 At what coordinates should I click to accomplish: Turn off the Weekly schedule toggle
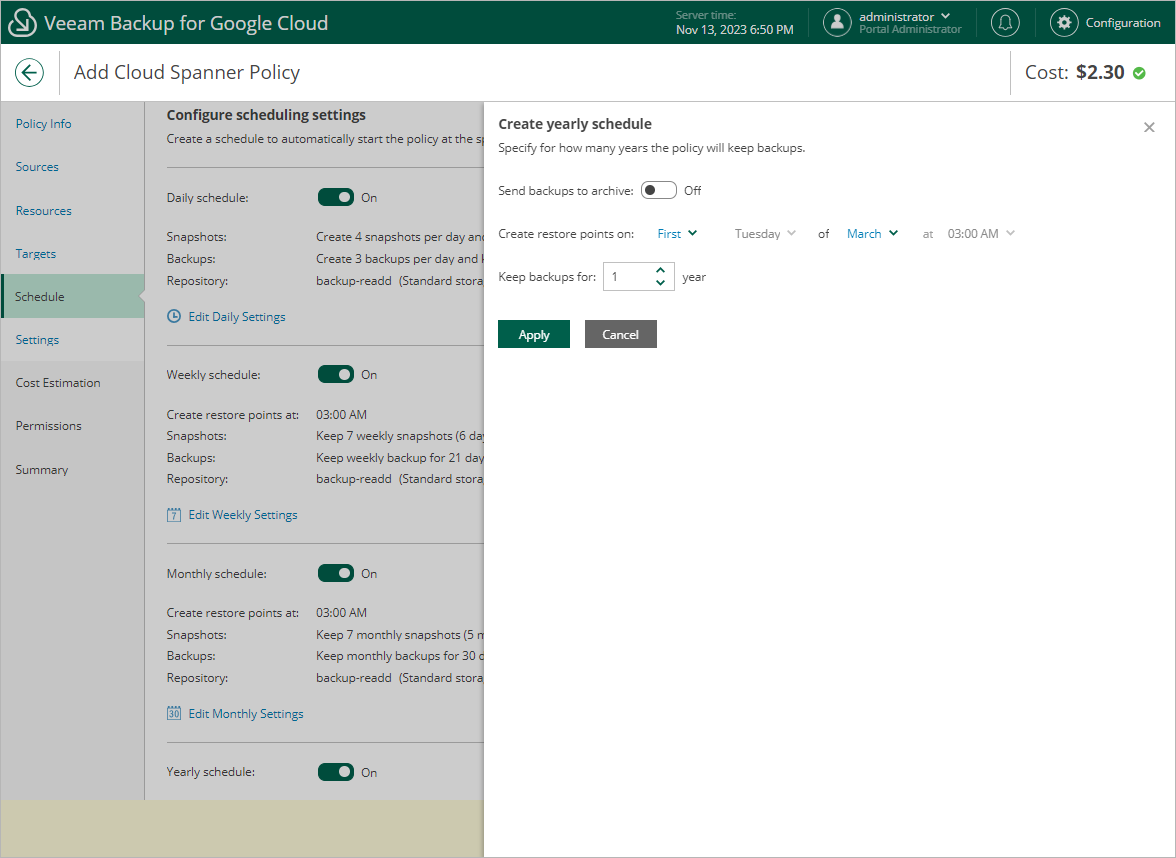coord(336,374)
